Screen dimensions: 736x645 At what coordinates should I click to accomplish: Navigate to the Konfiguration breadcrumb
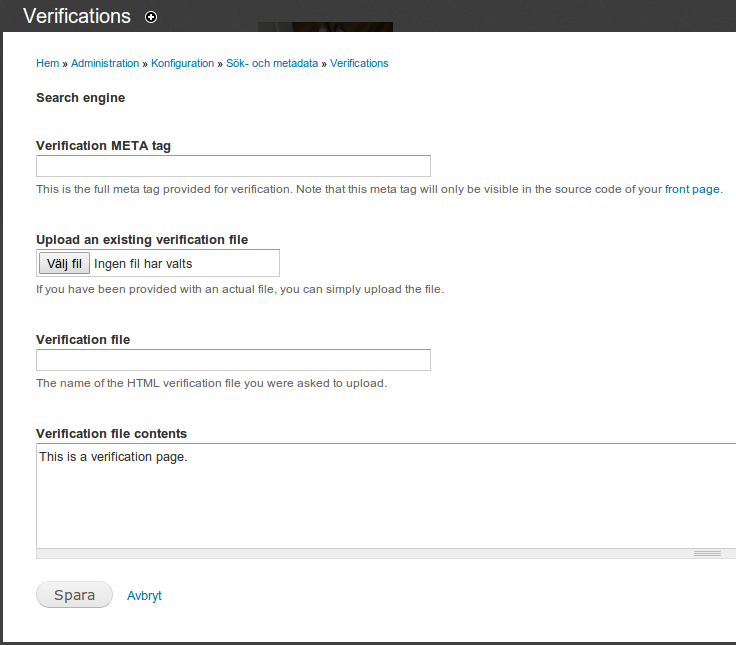click(x=182, y=63)
